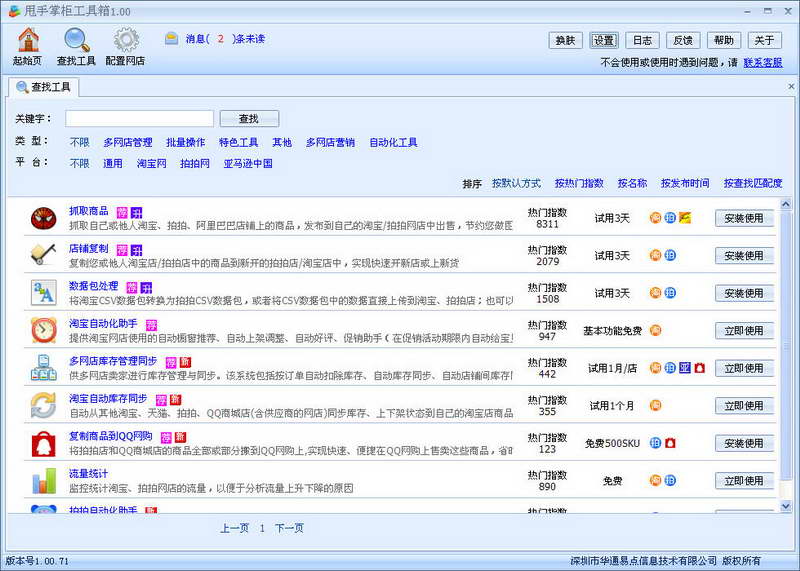Sort by 按热门指数
Image resolution: width=800 pixels, height=571 pixels.
(x=579, y=183)
